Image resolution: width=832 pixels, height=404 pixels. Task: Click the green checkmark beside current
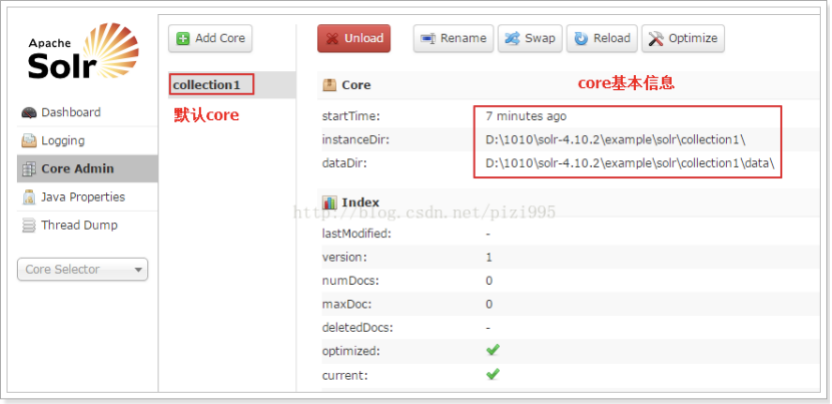[x=493, y=374]
